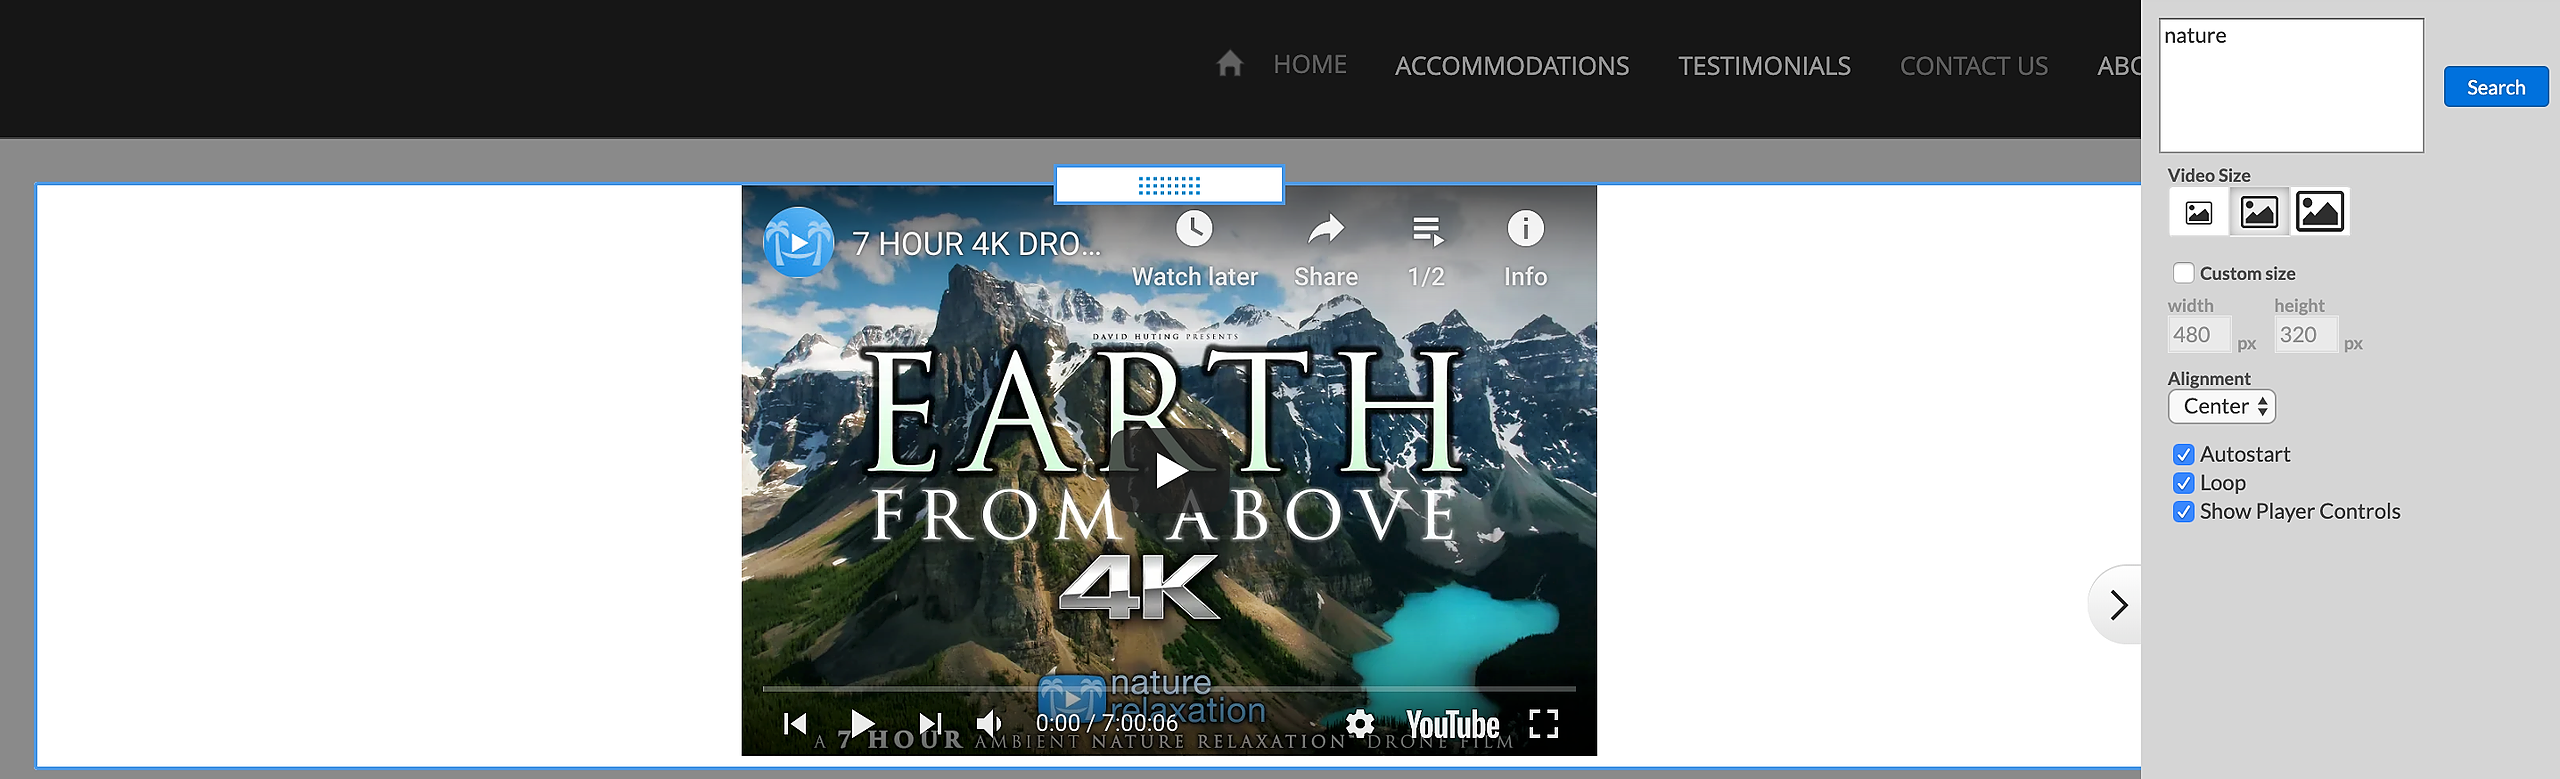Select the medium video size icon

click(2259, 212)
